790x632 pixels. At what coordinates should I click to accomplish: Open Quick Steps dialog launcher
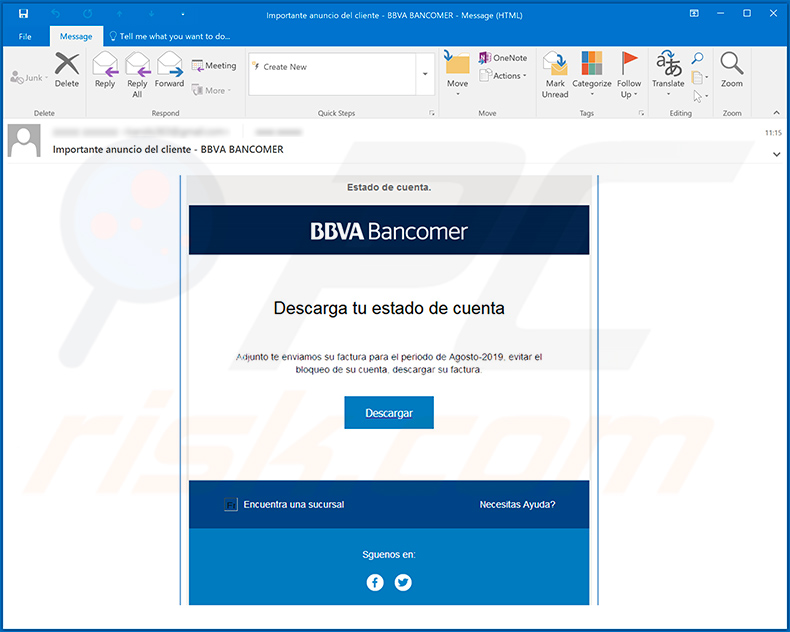(432, 113)
